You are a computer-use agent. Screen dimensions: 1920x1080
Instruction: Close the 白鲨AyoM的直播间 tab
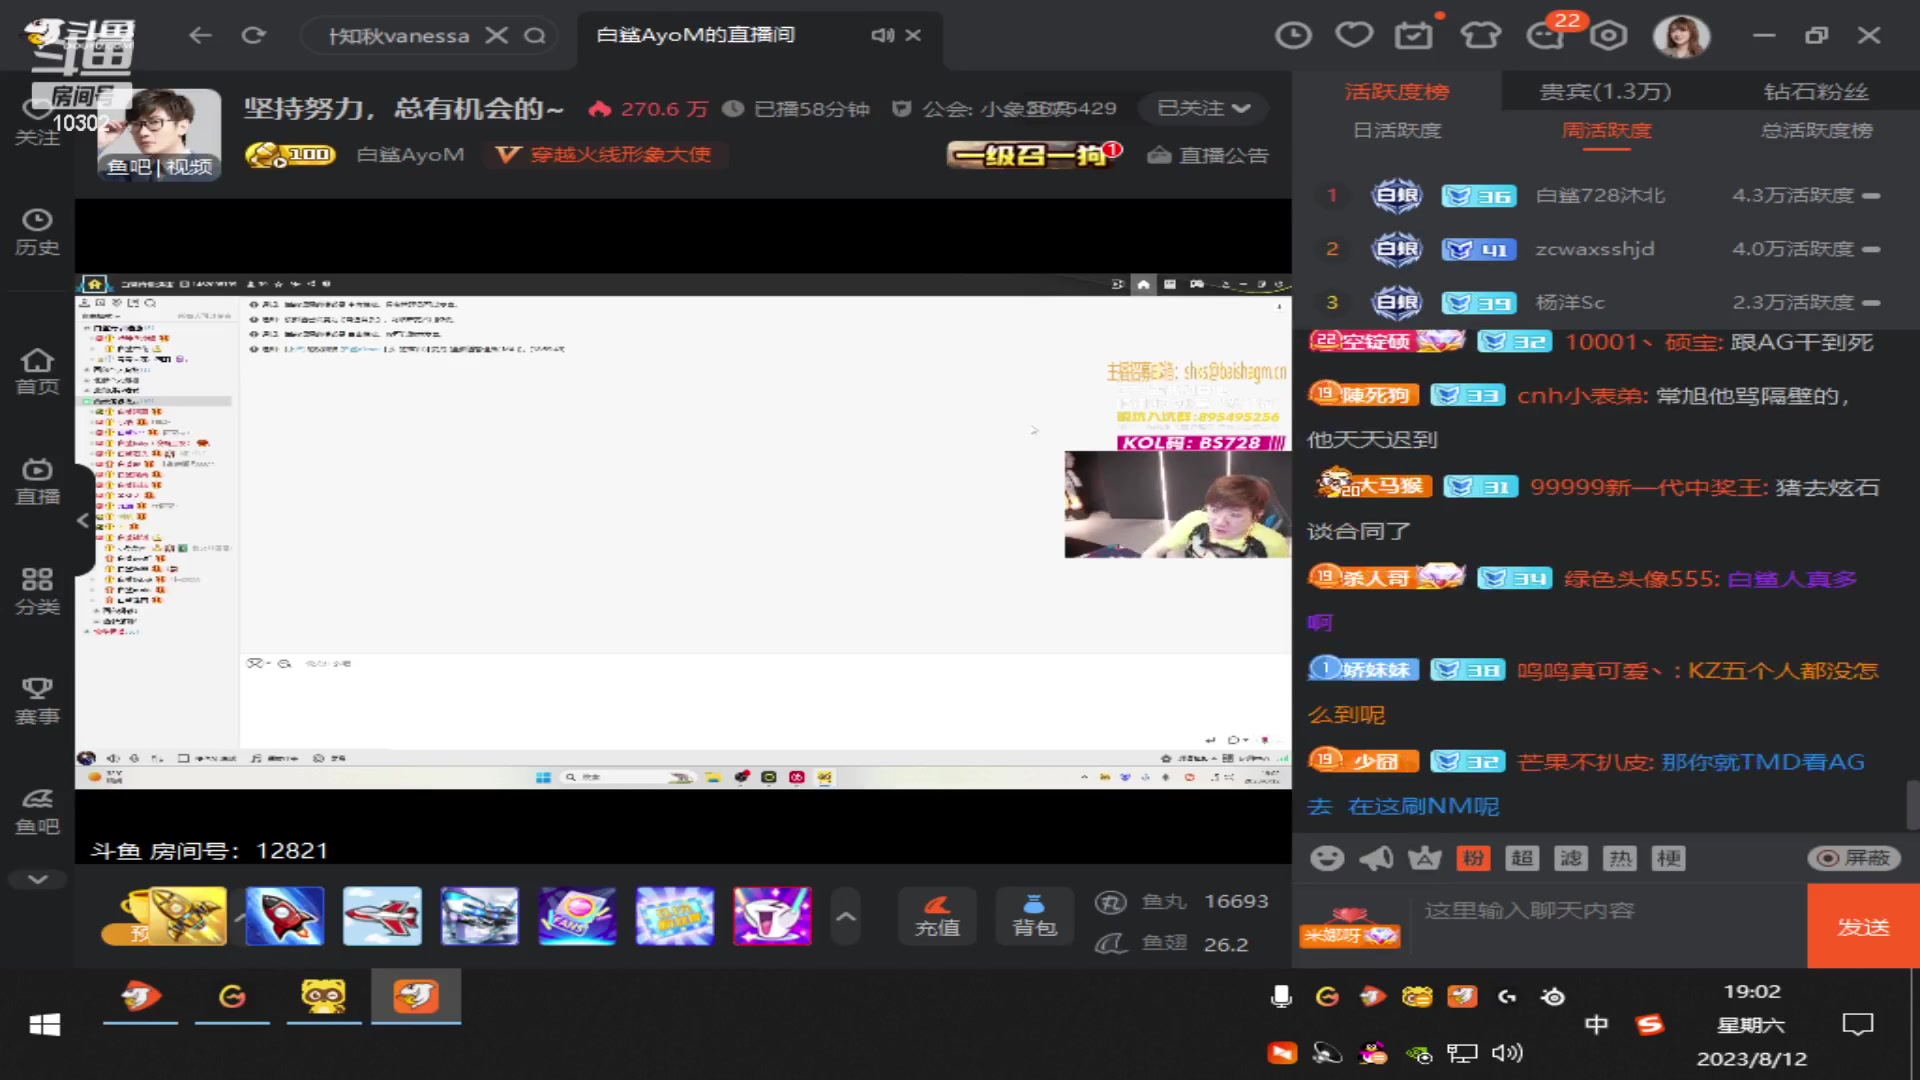913,35
